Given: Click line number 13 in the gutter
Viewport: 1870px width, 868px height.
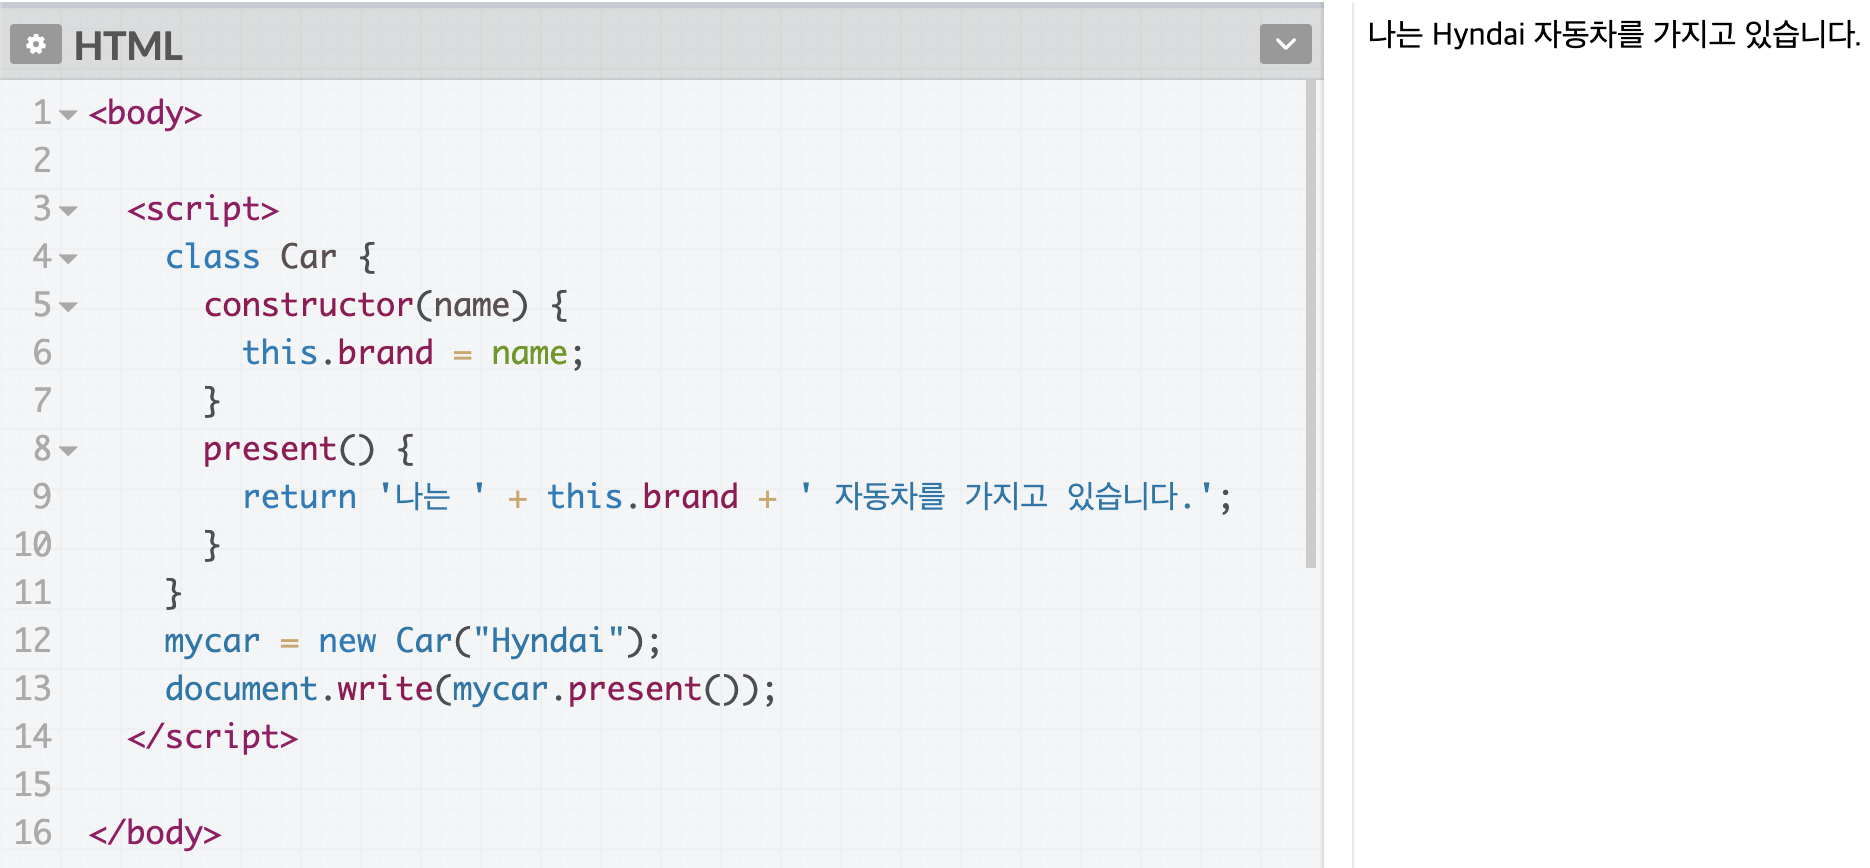Looking at the screenshot, I should coord(33,689).
